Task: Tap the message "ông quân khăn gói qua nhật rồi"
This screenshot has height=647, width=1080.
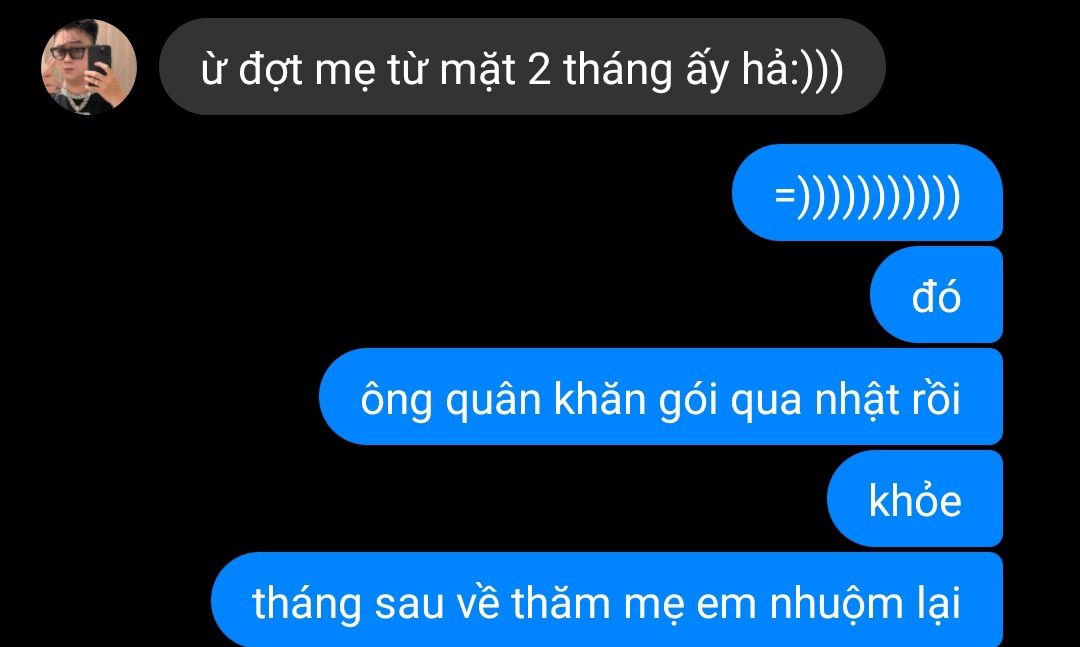Action: coord(661,397)
